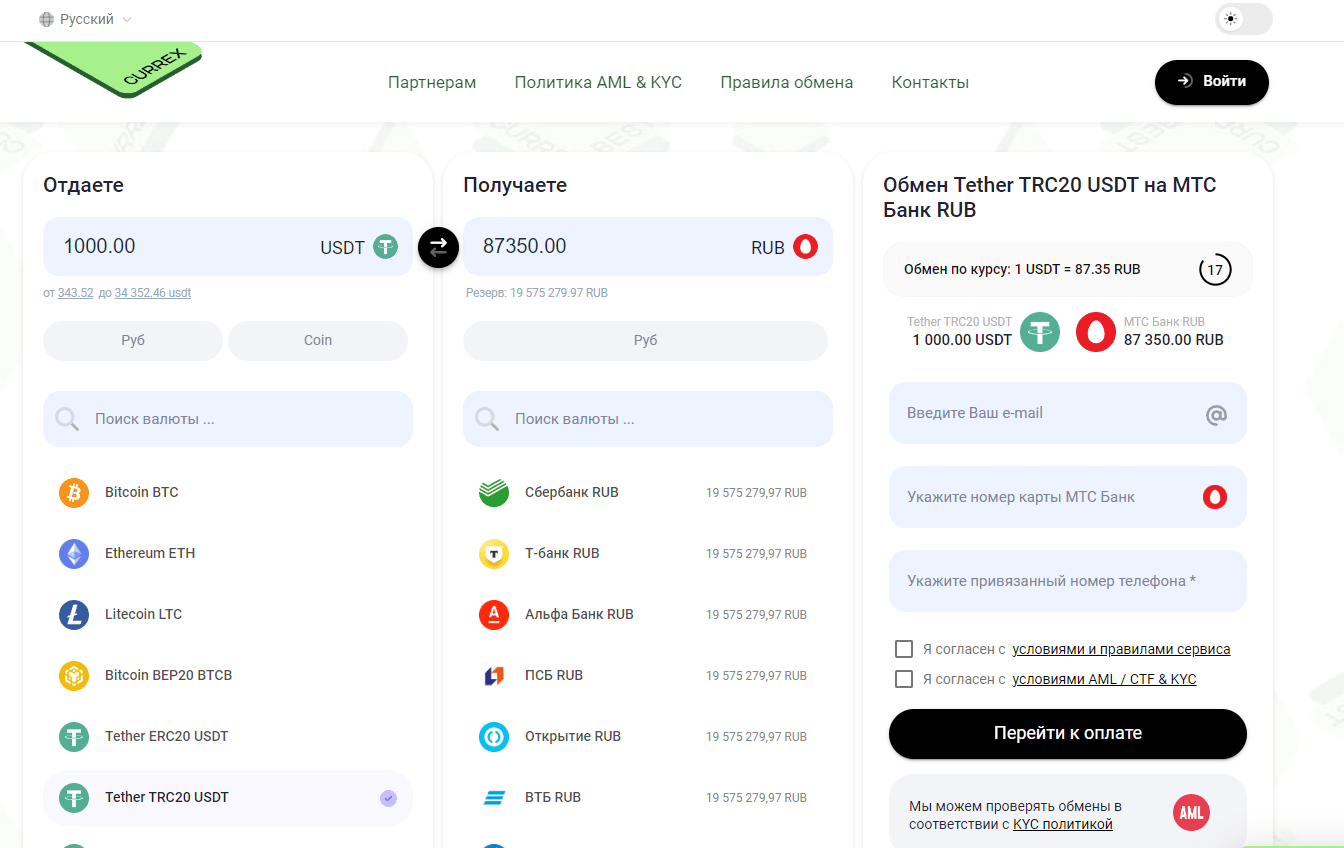1344x848 pixels.
Task: Click the linked phone number field
Action: click(x=1068, y=581)
